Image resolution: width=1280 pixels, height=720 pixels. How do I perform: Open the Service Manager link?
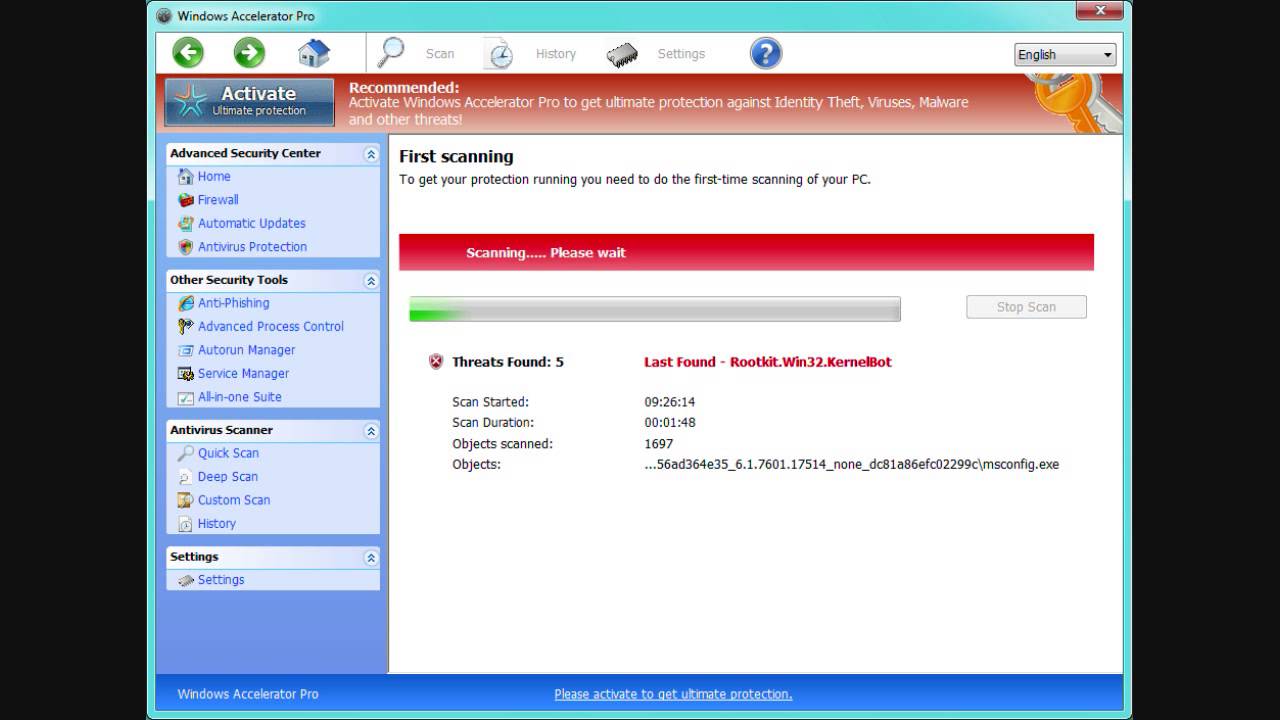[x=243, y=373]
